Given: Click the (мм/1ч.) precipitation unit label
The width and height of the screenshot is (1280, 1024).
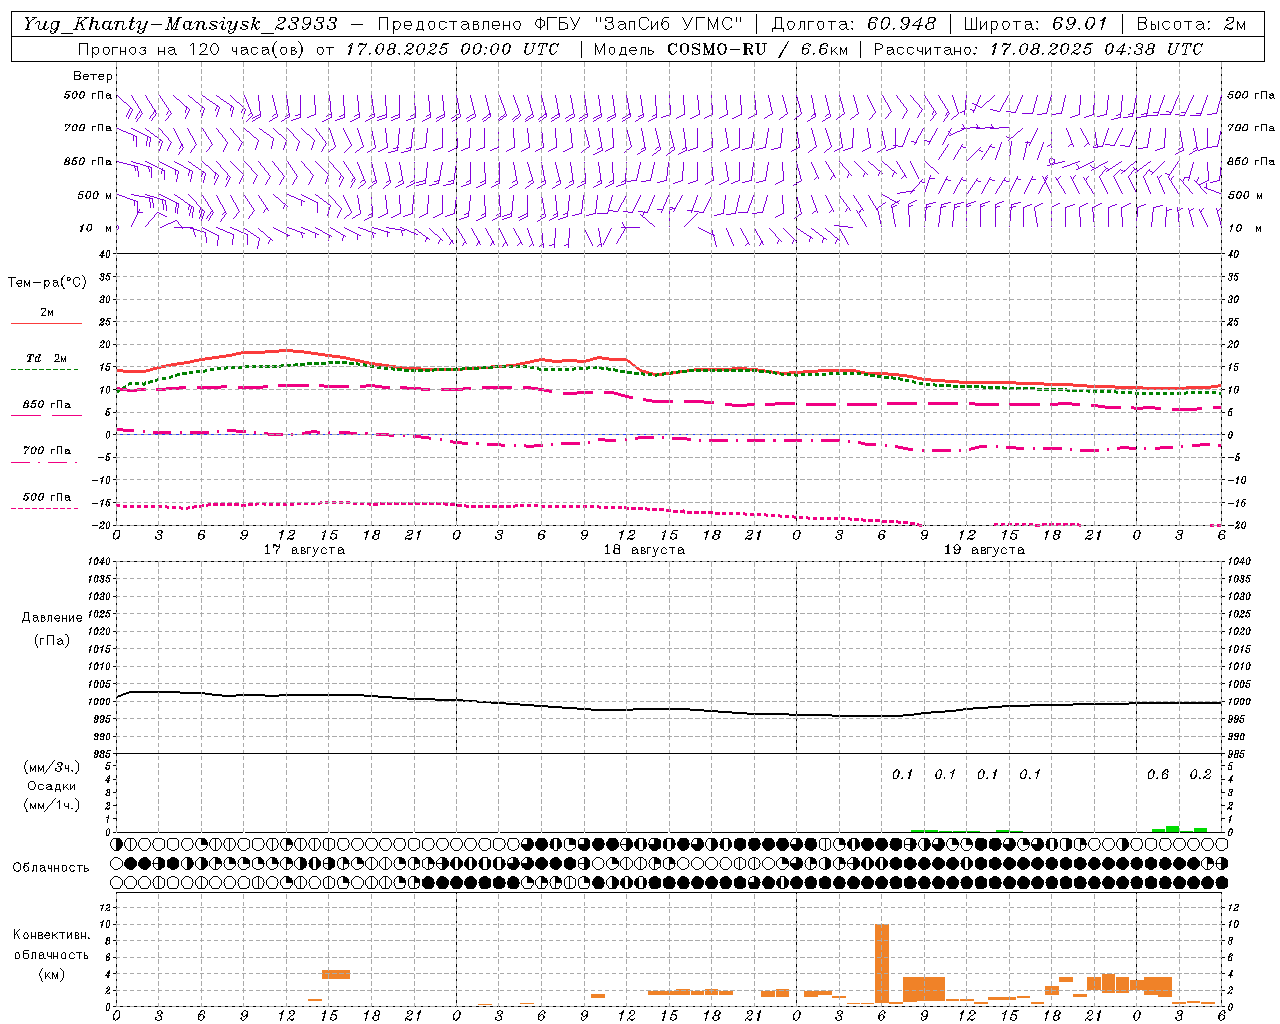Looking at the screenshot, I should coord(52,805).
